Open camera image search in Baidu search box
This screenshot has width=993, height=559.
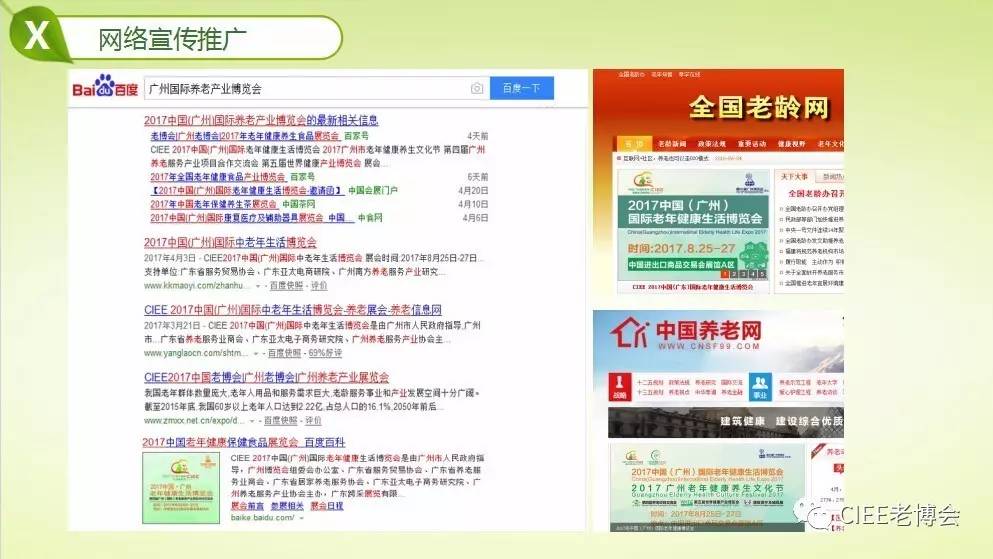coord(476,89)
